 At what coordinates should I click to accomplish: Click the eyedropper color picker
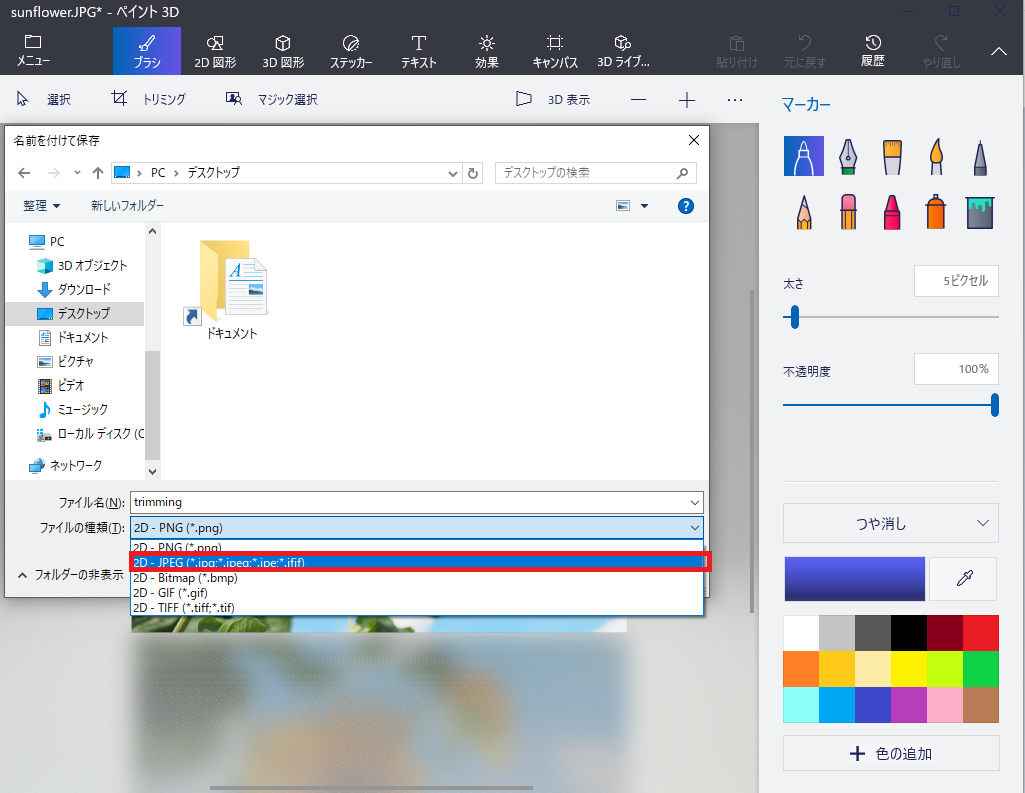[964, 579]
